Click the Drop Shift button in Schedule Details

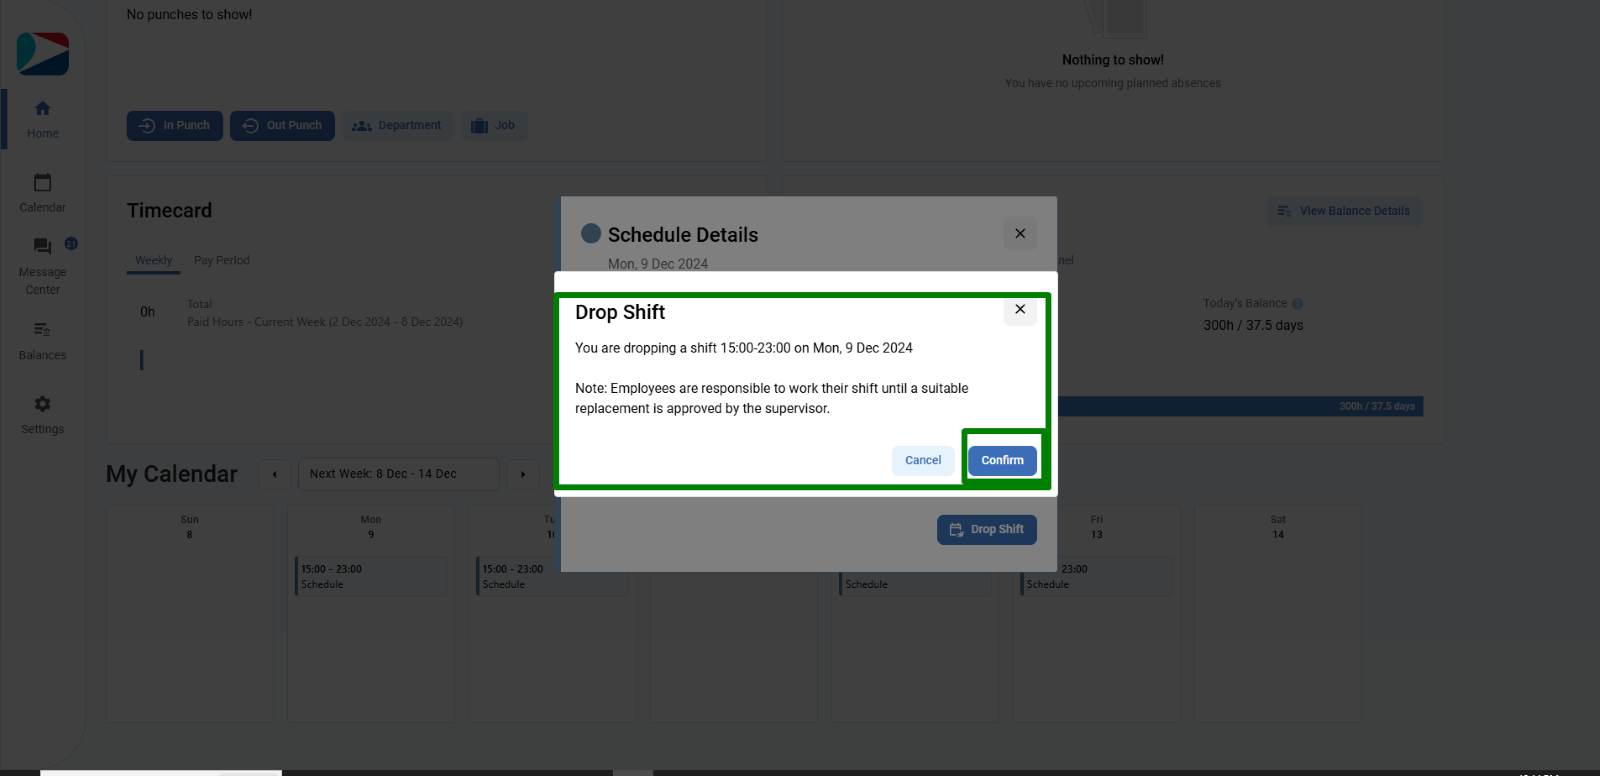click(987, 529)
